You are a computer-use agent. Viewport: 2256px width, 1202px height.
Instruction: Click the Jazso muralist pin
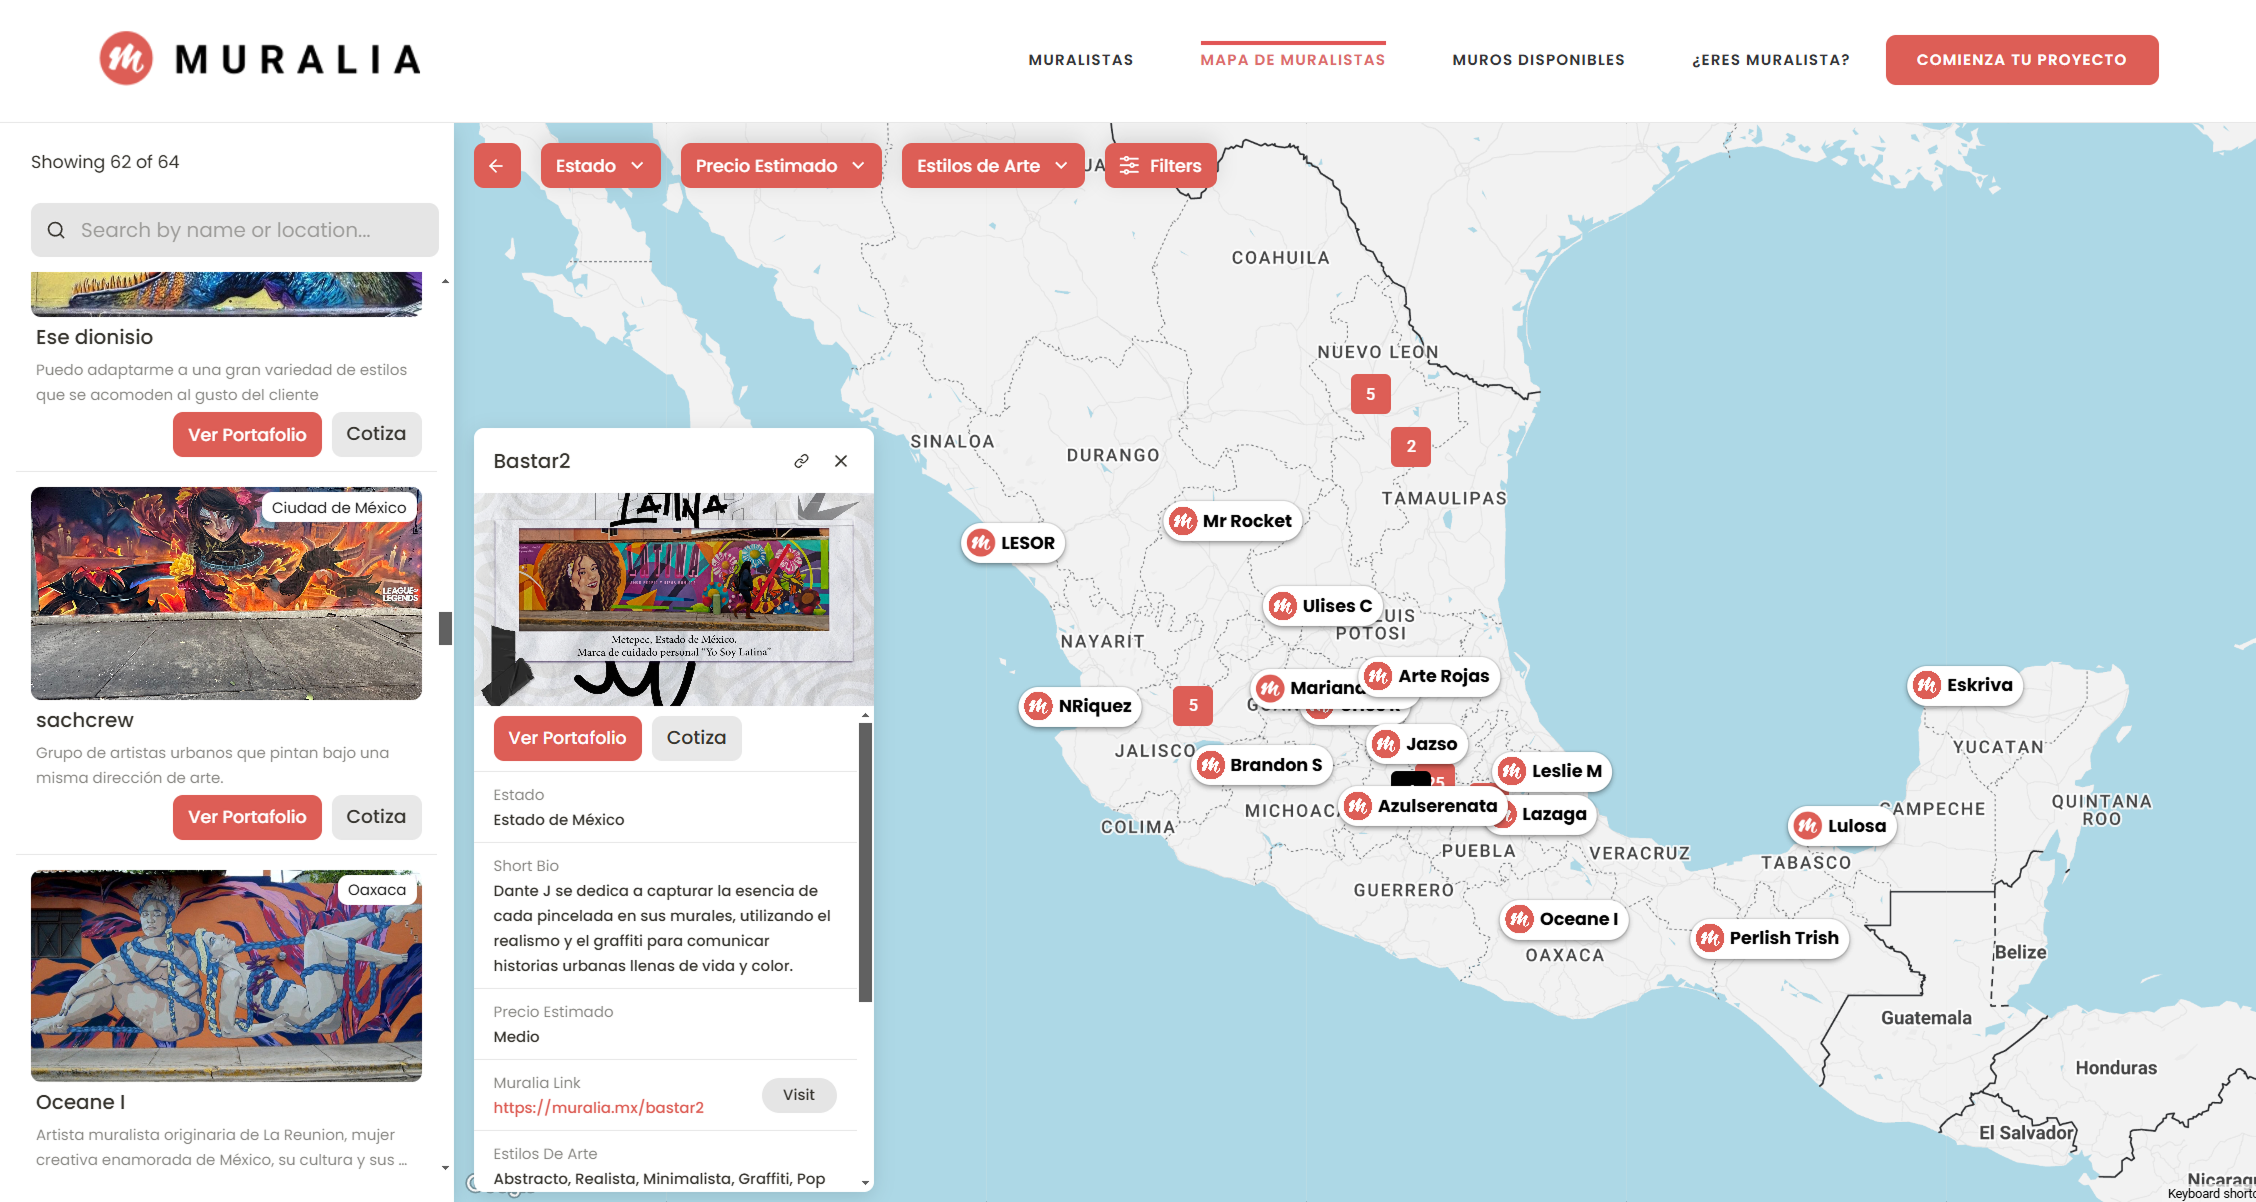(1417, 743)
